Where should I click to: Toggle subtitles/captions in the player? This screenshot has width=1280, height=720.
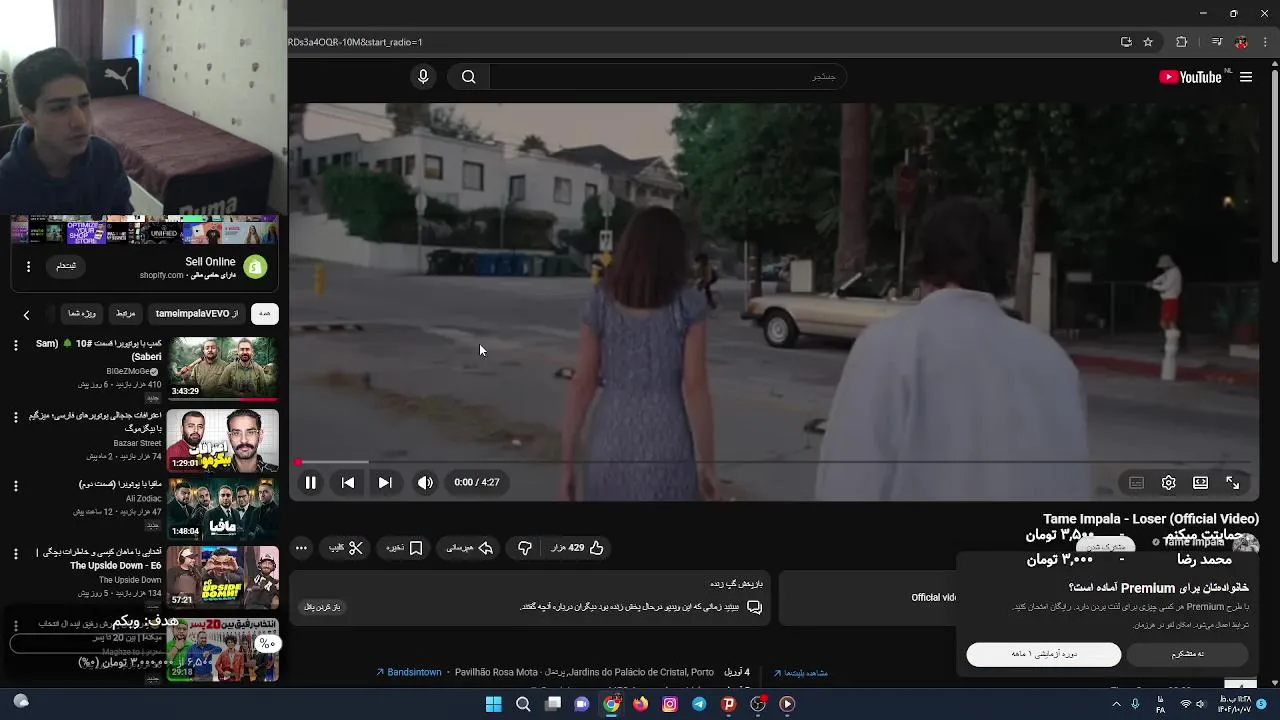point(1136,482)
